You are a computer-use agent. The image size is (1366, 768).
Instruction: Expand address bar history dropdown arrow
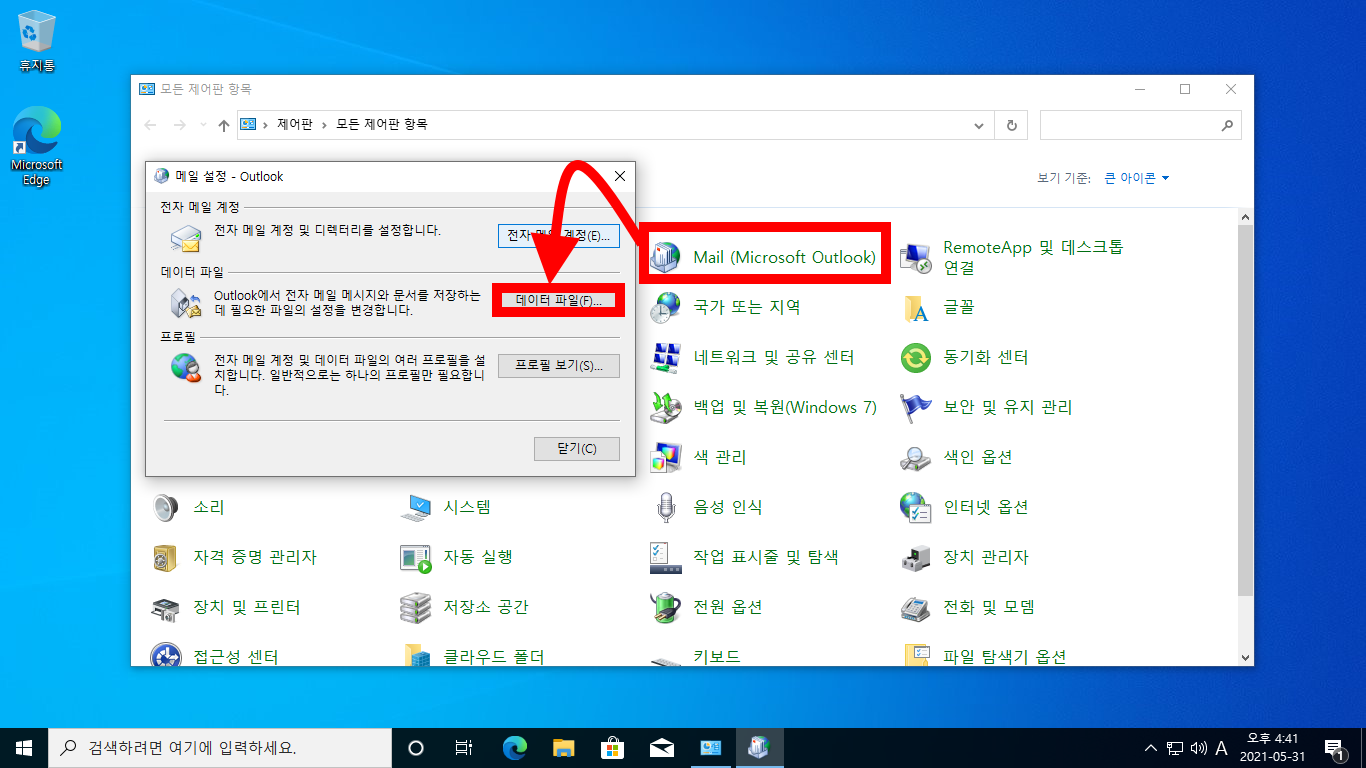(x=980, y=125)
